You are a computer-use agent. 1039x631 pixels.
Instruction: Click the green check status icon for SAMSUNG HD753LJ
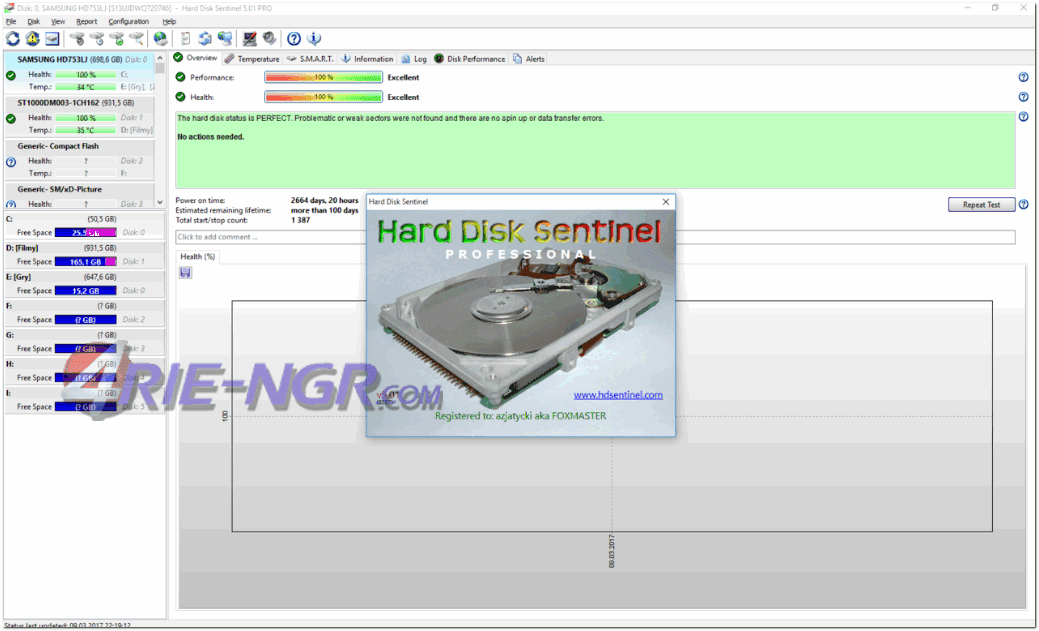tap(11, 76)
